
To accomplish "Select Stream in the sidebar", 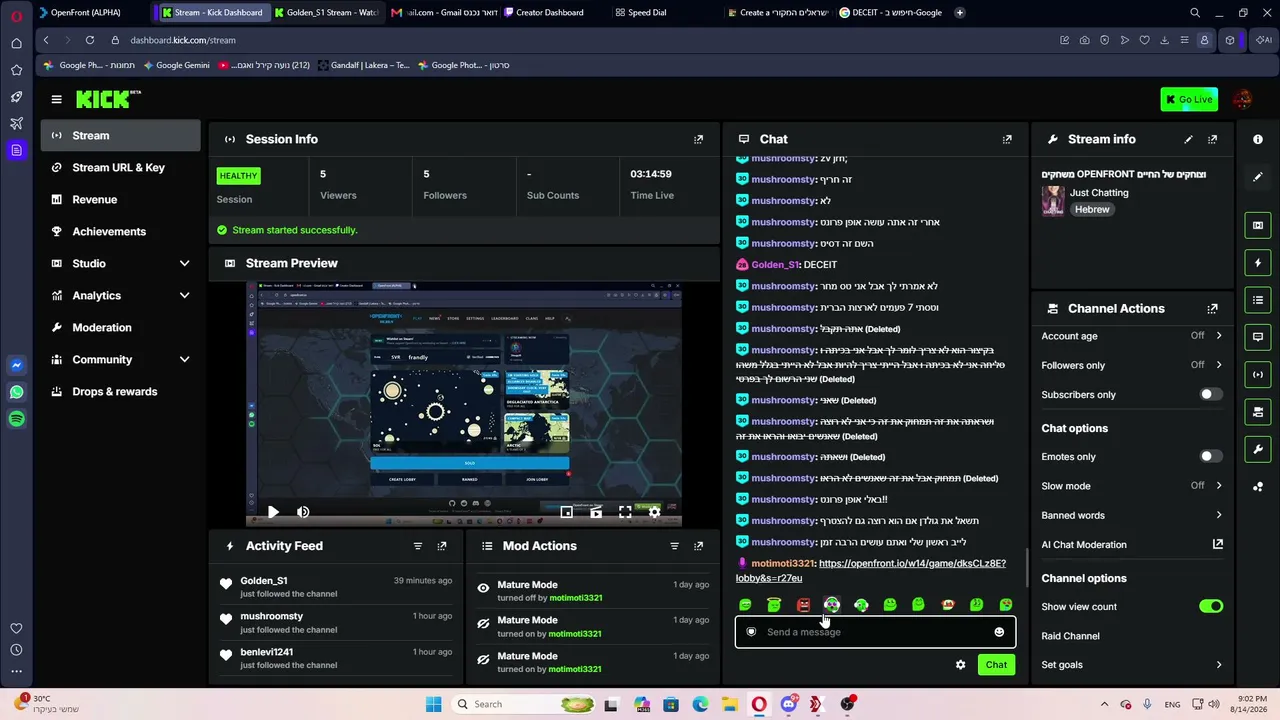I will click(121, 135).
